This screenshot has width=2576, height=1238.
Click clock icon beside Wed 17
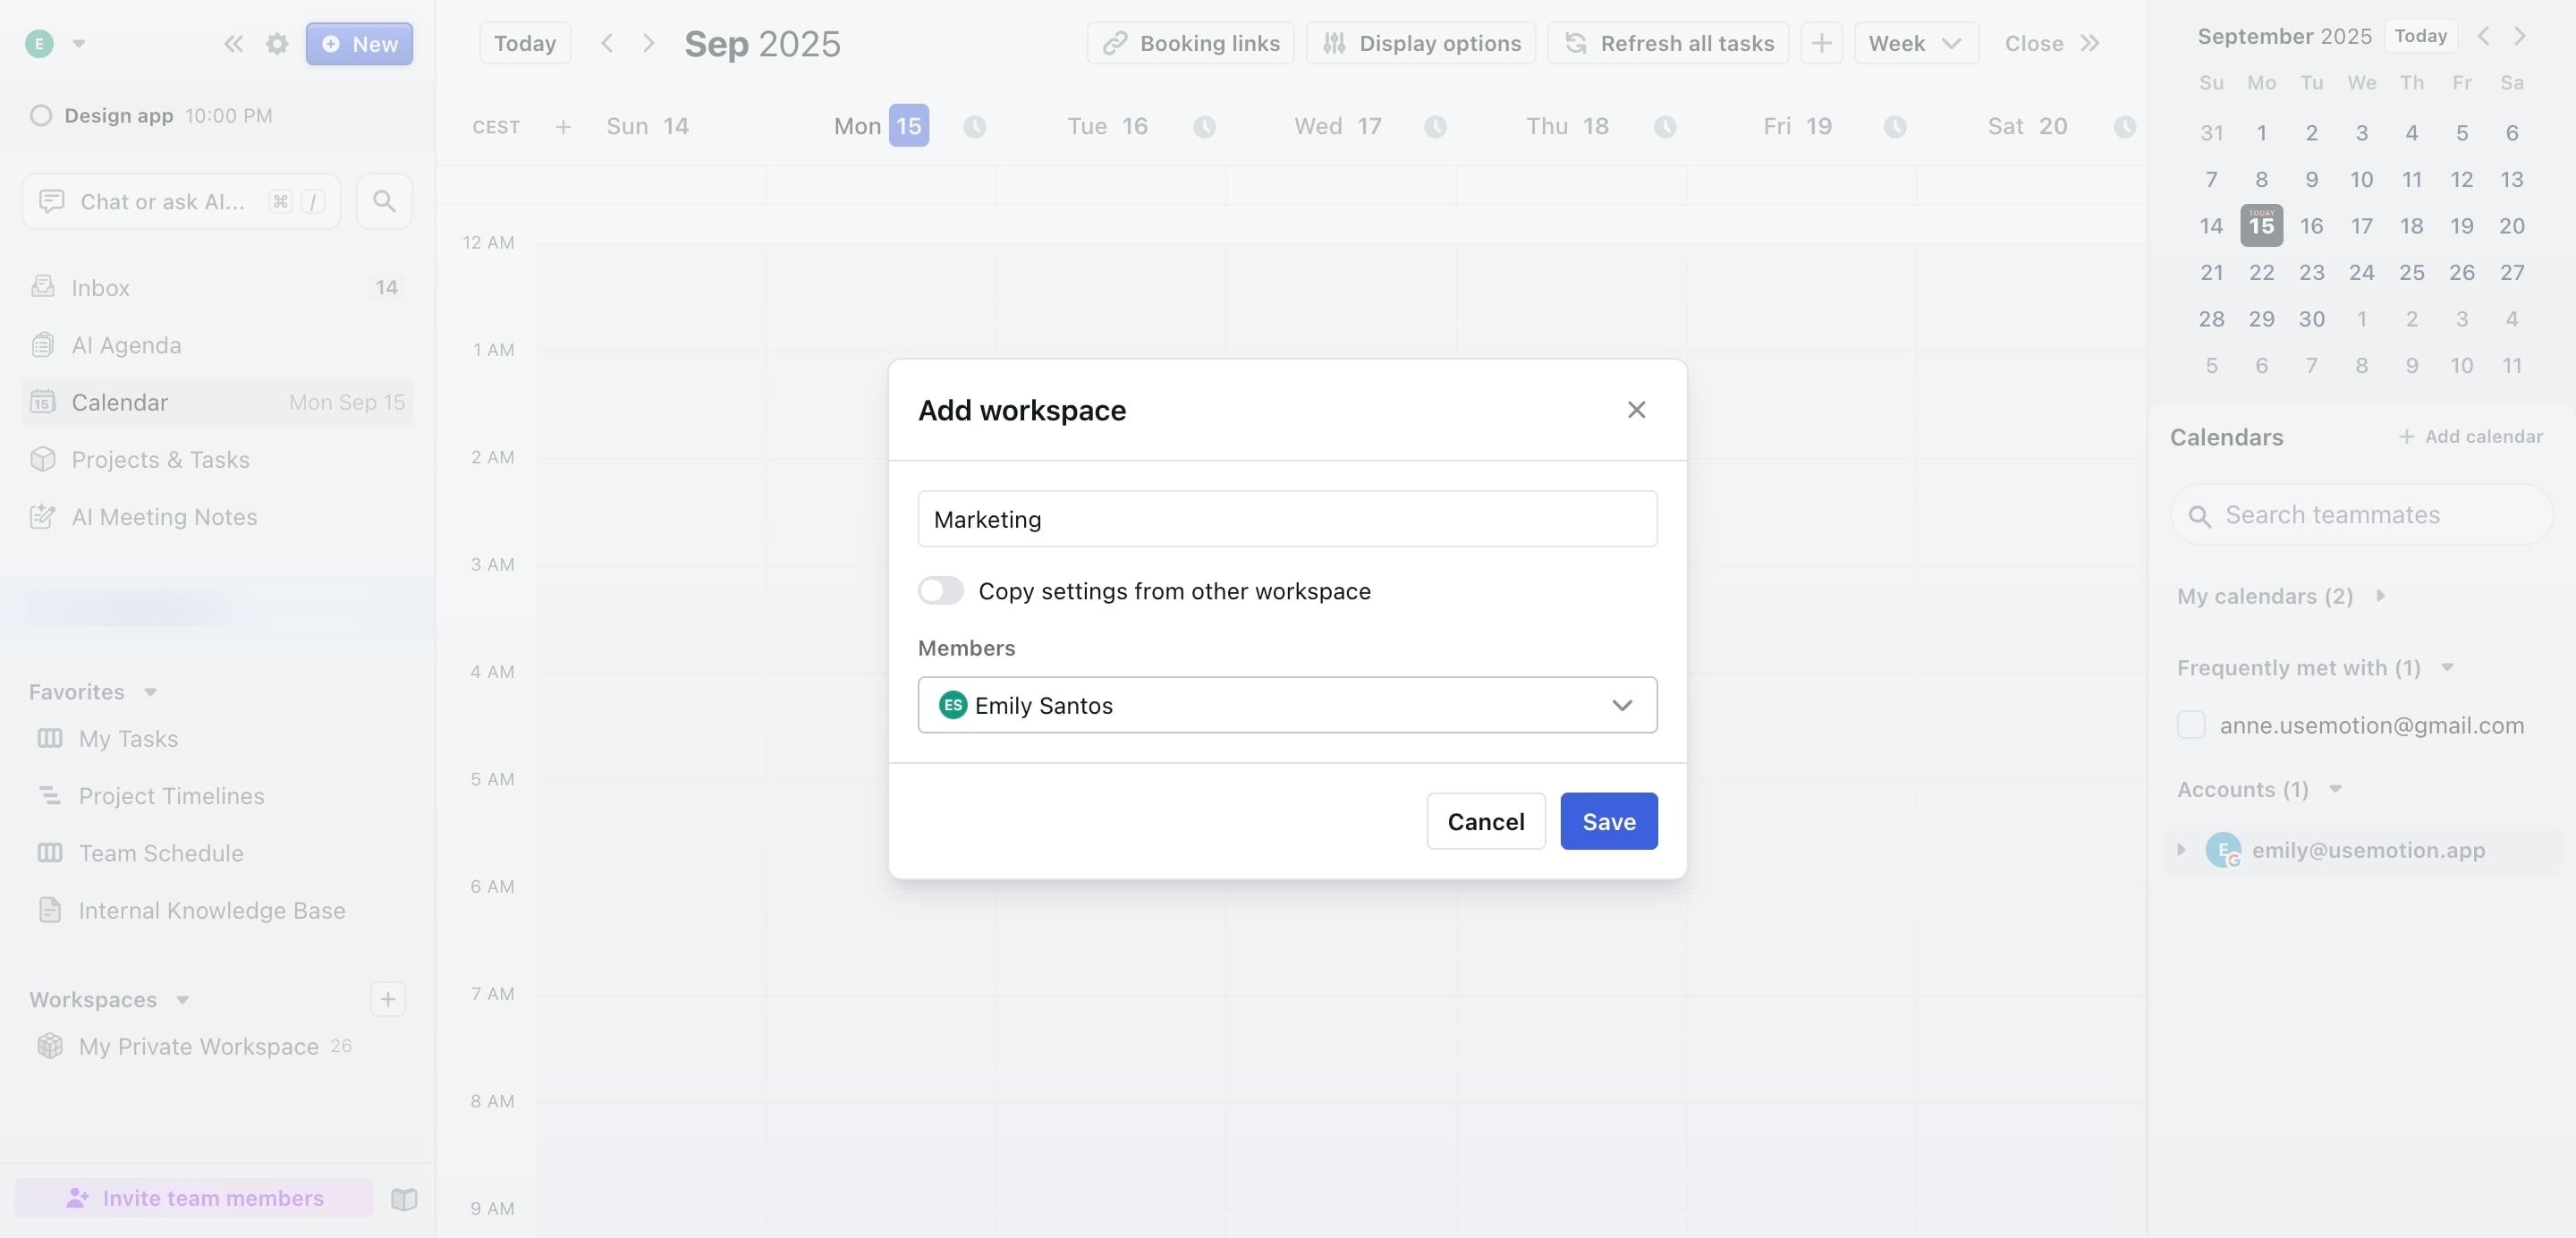click(x=1435, y=127)
